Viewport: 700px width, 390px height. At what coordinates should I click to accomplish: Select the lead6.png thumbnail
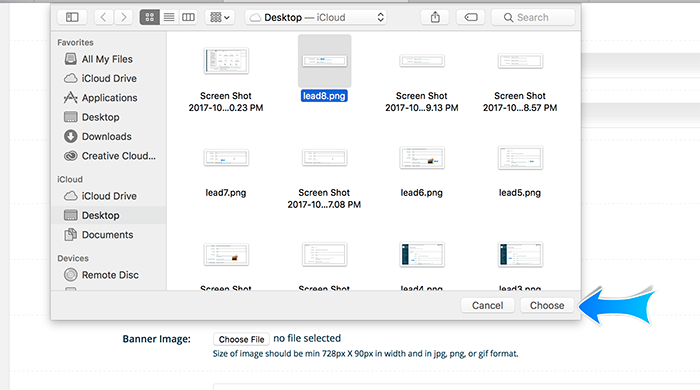coord(422,158)
